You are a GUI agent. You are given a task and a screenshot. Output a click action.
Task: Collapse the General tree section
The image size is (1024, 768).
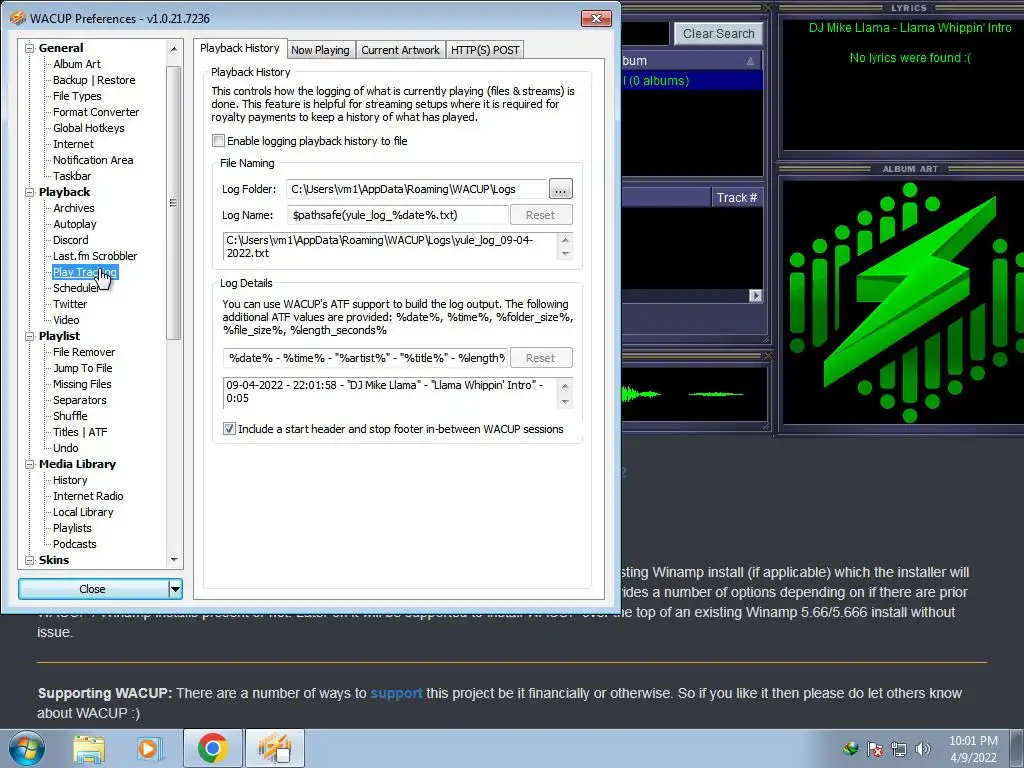[29, 48]
